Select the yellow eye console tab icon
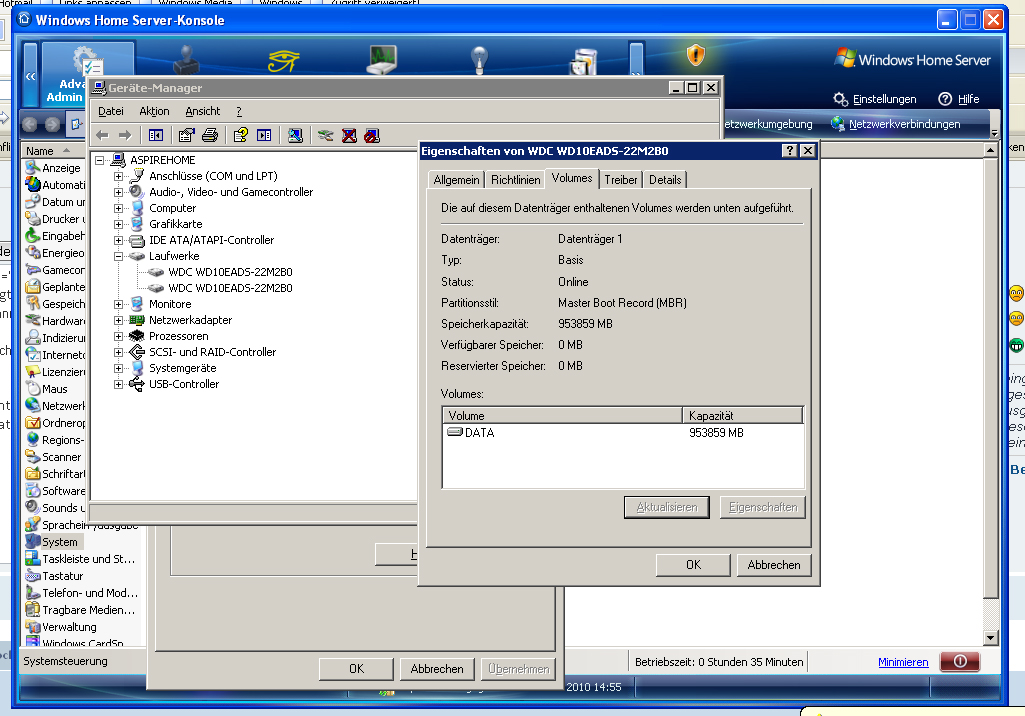Viewport: 1025px width, 716px height. [284, 61]
